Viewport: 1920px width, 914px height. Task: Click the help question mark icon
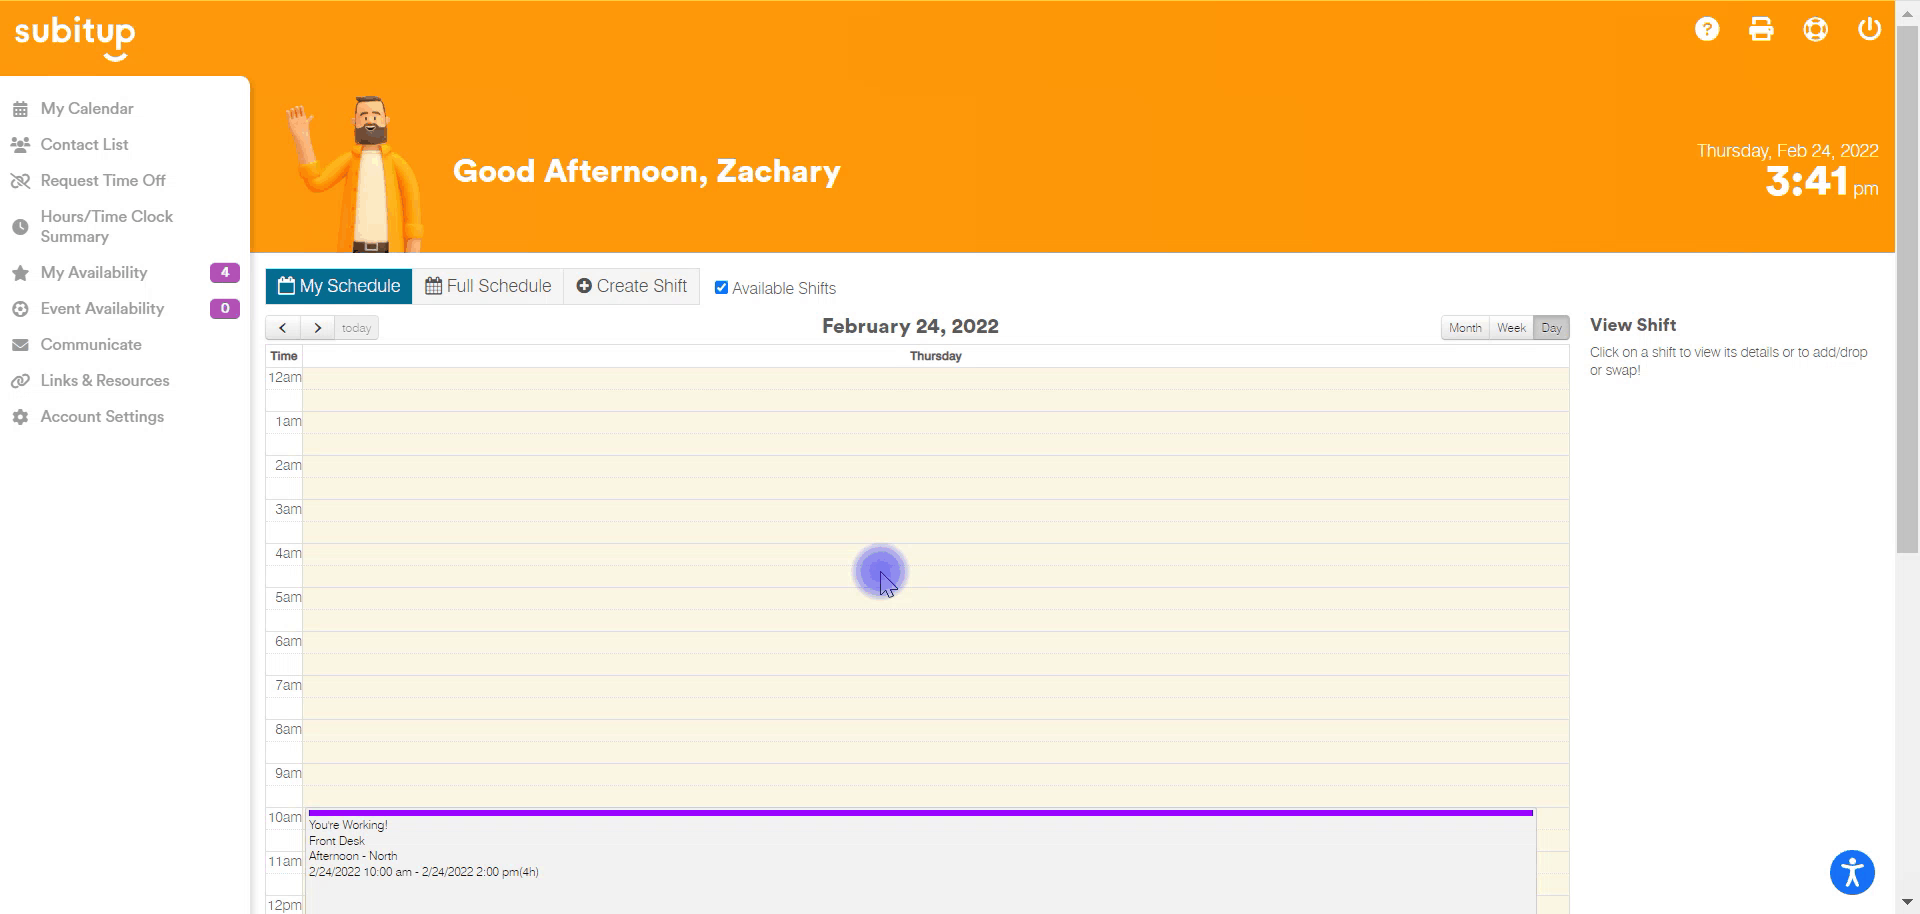click(1707, 29)
